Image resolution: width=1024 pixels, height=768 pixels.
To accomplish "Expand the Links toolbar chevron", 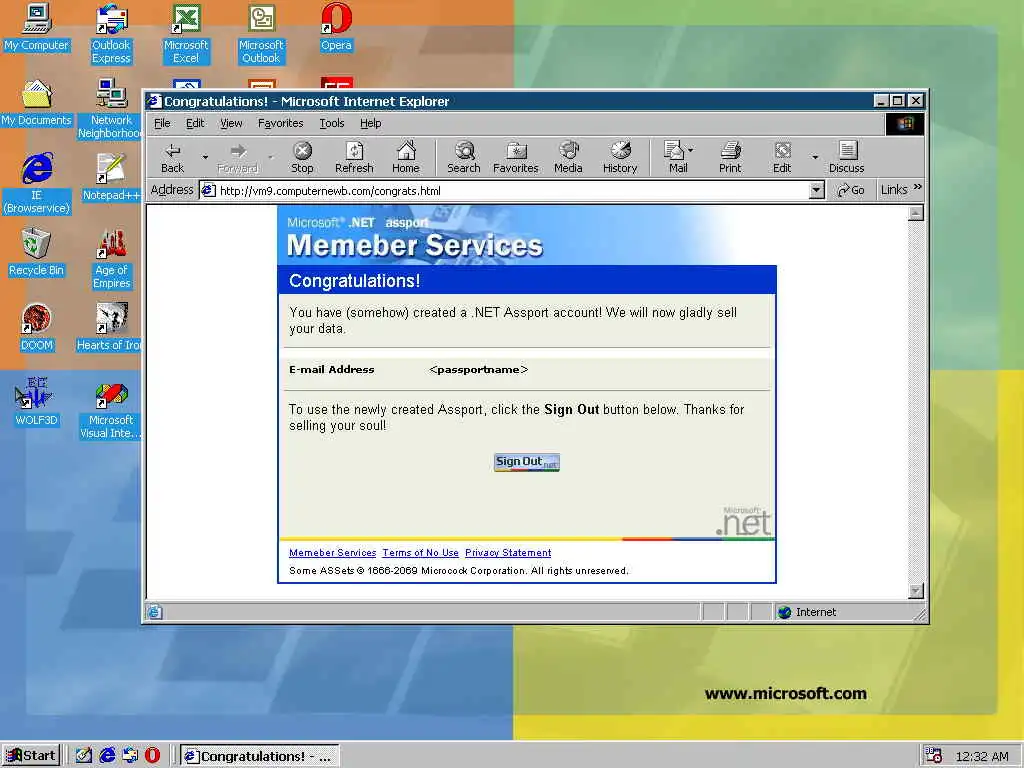I will click(918, 187).
